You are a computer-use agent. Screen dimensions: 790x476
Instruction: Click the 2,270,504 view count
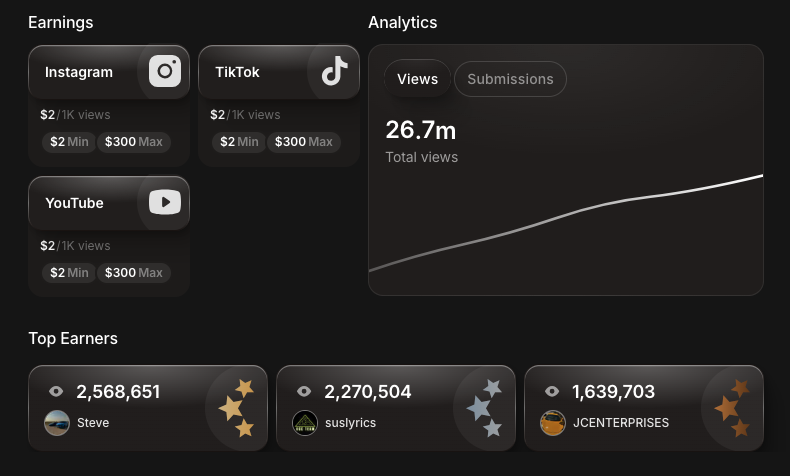367,392
